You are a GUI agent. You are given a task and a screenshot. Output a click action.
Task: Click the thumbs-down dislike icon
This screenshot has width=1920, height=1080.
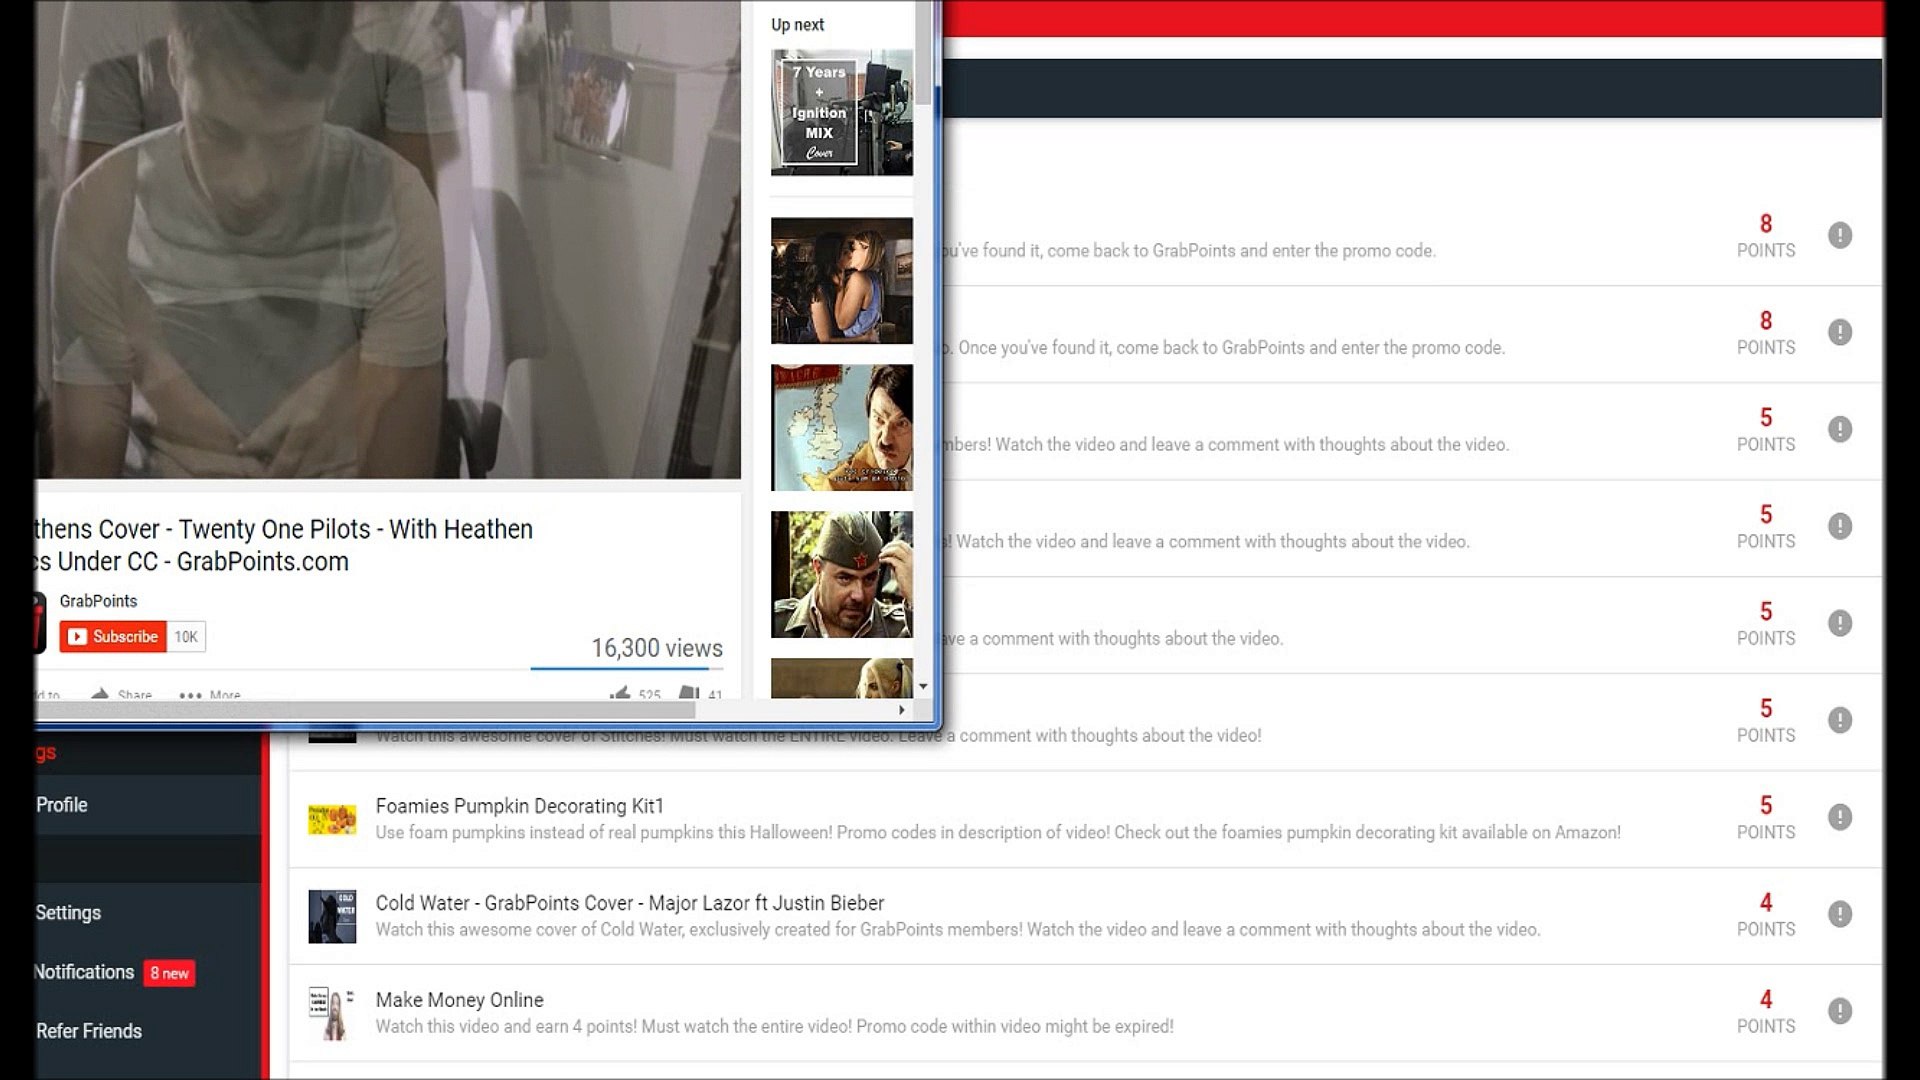coord(689,693)
